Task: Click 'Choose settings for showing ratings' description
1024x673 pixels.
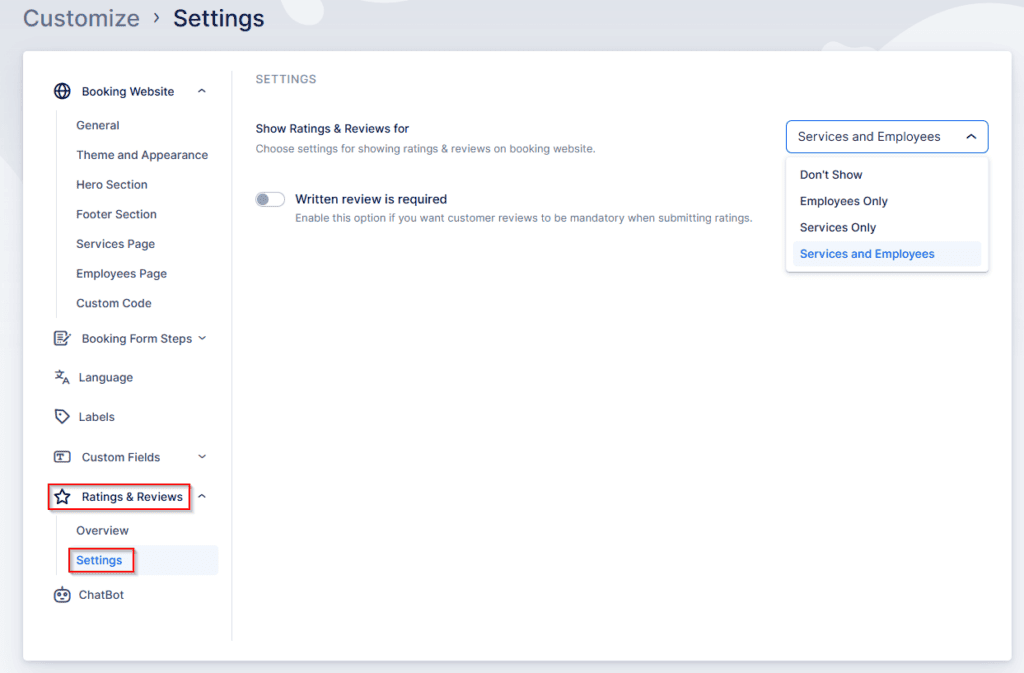Action: pyautogui.click(x=425, y=149)
